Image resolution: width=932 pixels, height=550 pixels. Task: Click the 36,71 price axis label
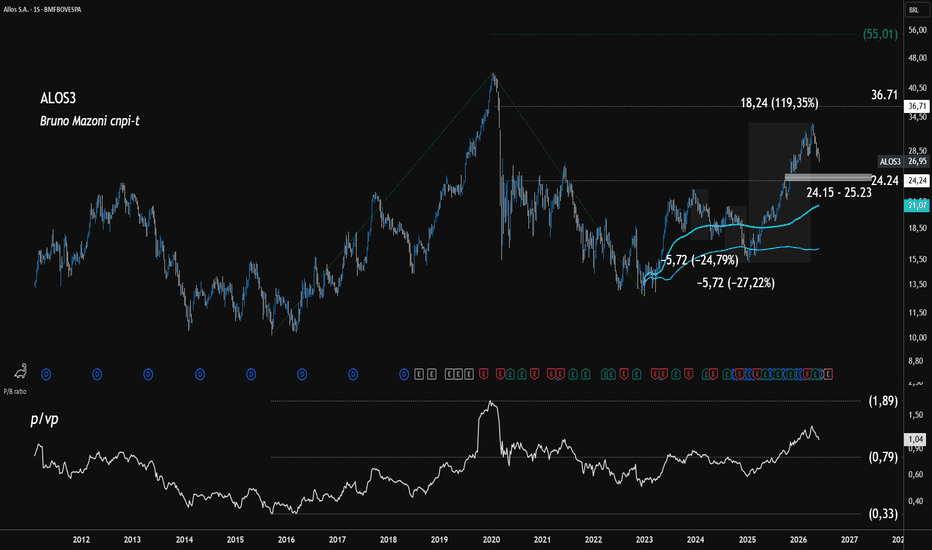(916, 106)
